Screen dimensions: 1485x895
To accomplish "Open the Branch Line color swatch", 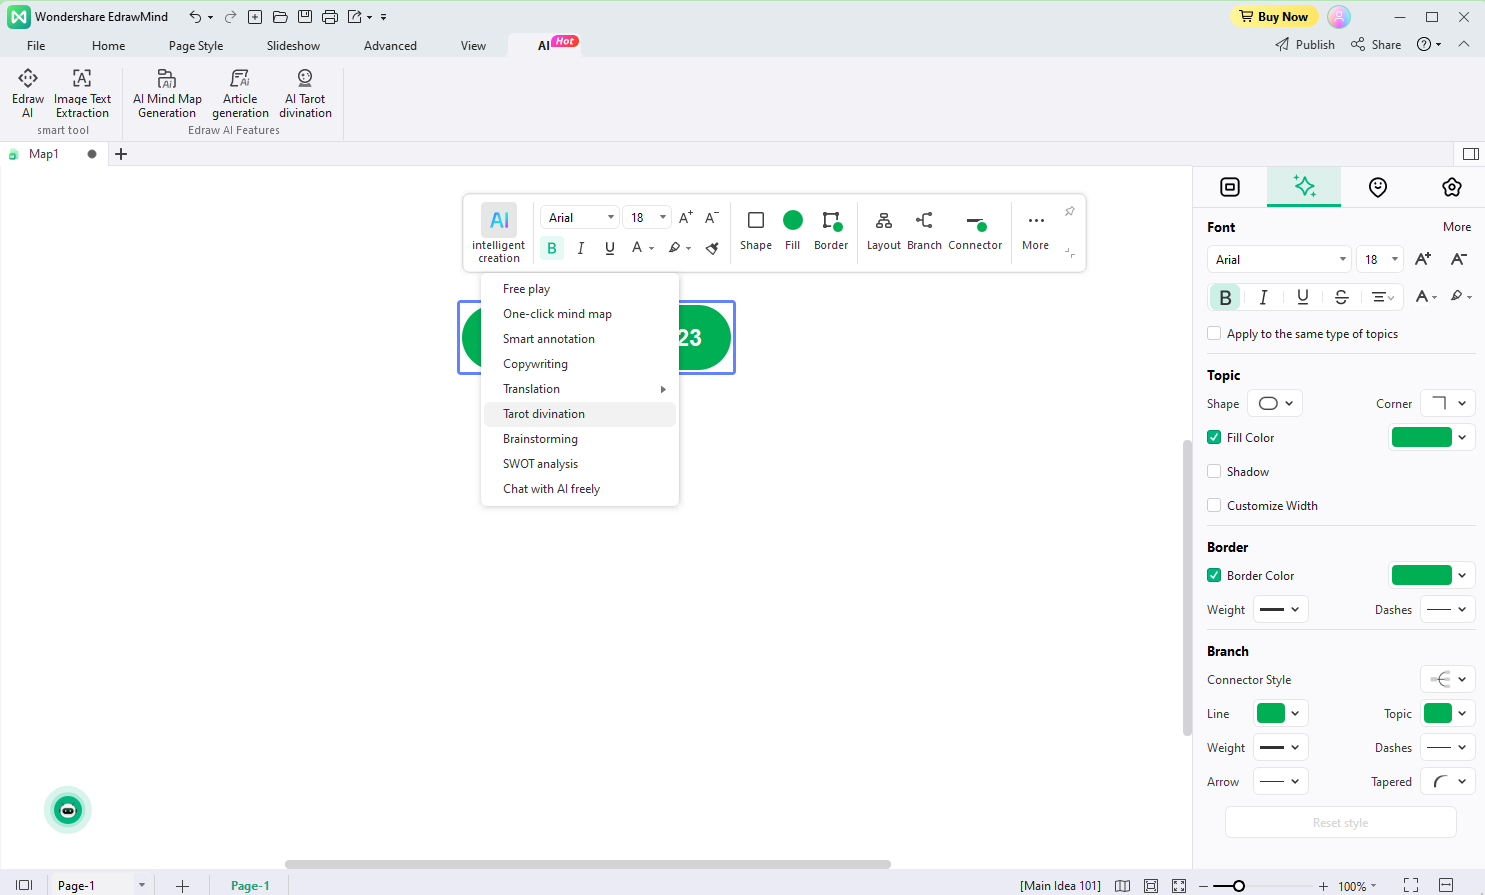I will pyautogui.click(x=1271, y=713).
